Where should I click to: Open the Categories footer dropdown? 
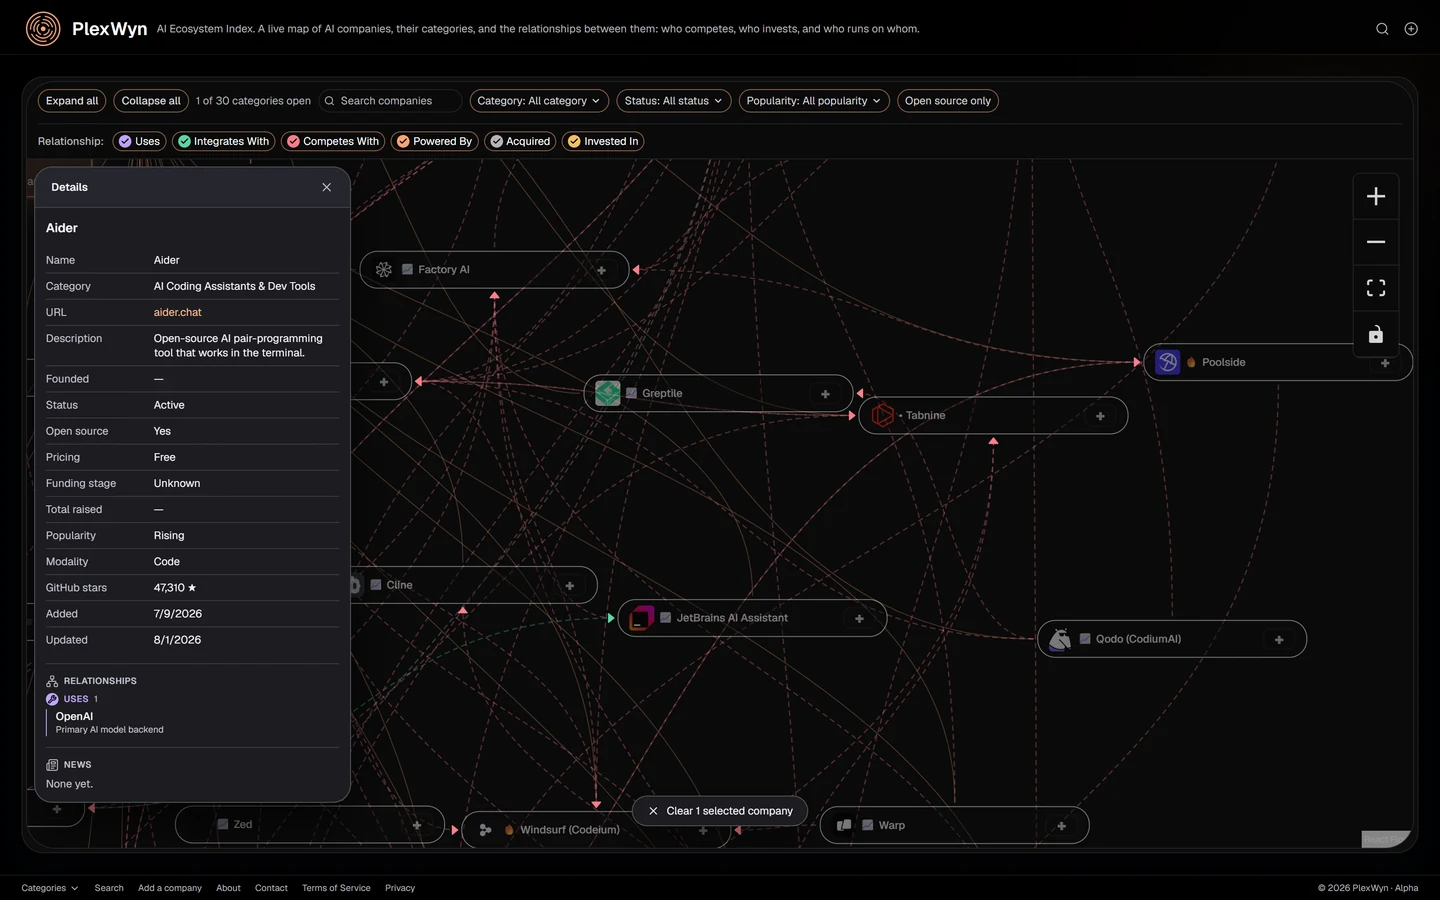click(50, 888)
